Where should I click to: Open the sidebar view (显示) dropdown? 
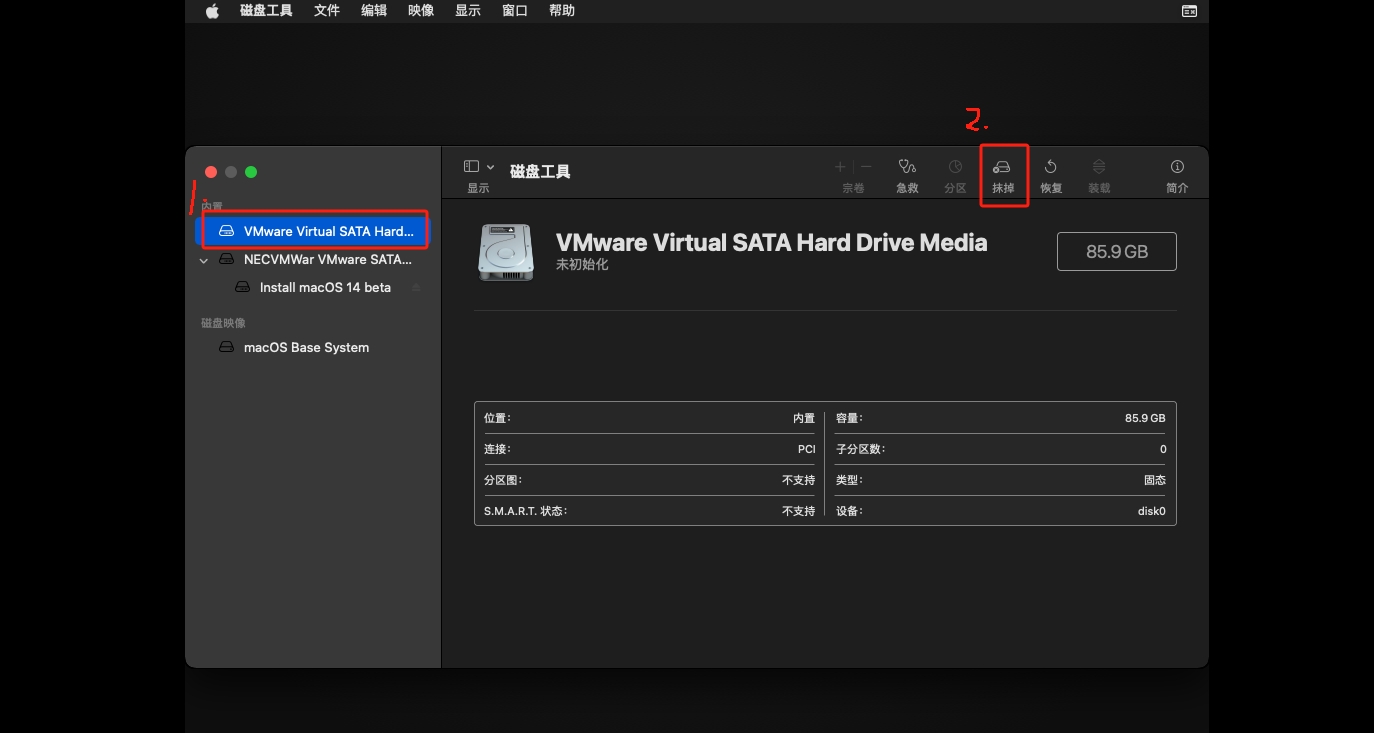click(x=479, y=167)
